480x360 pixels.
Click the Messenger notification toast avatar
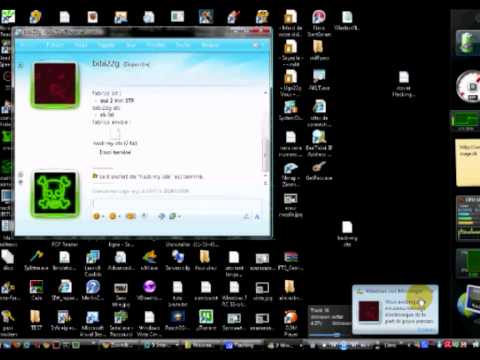point(369,312)
